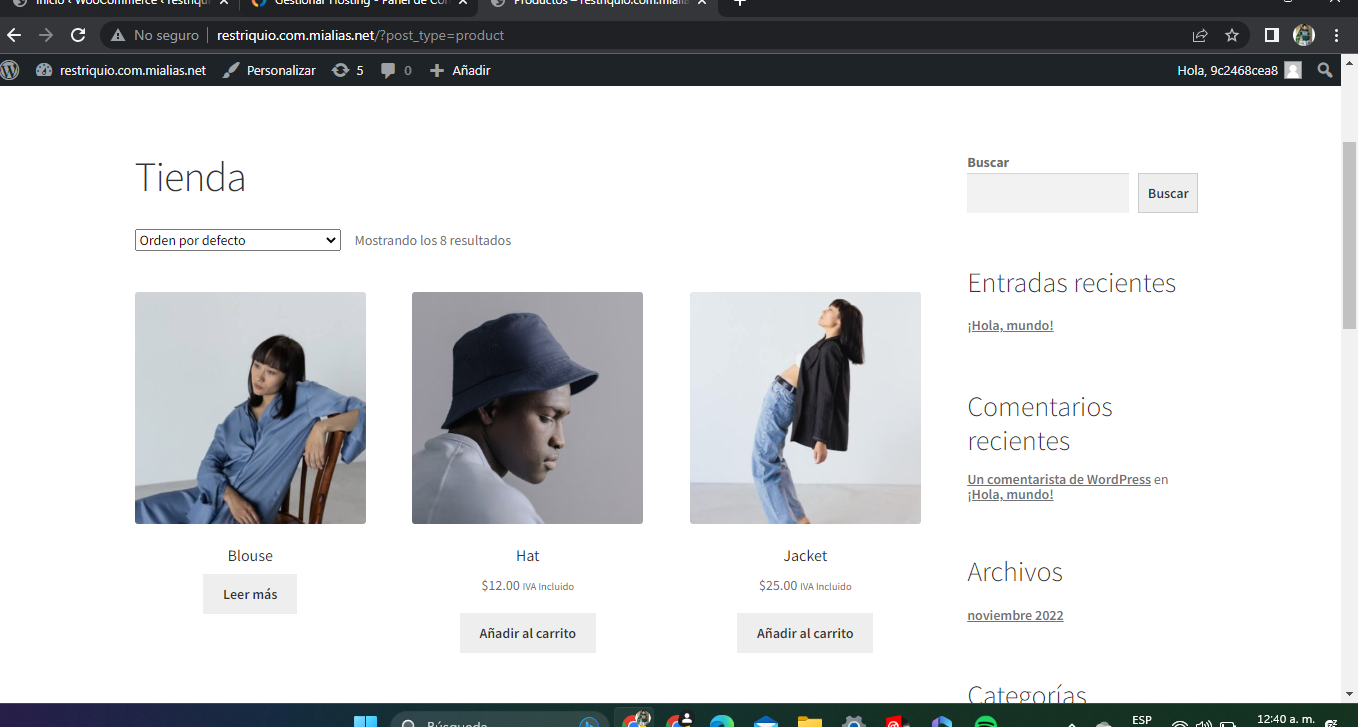
Task: Reload the page with the refresh icon
Action: point(78,35)
